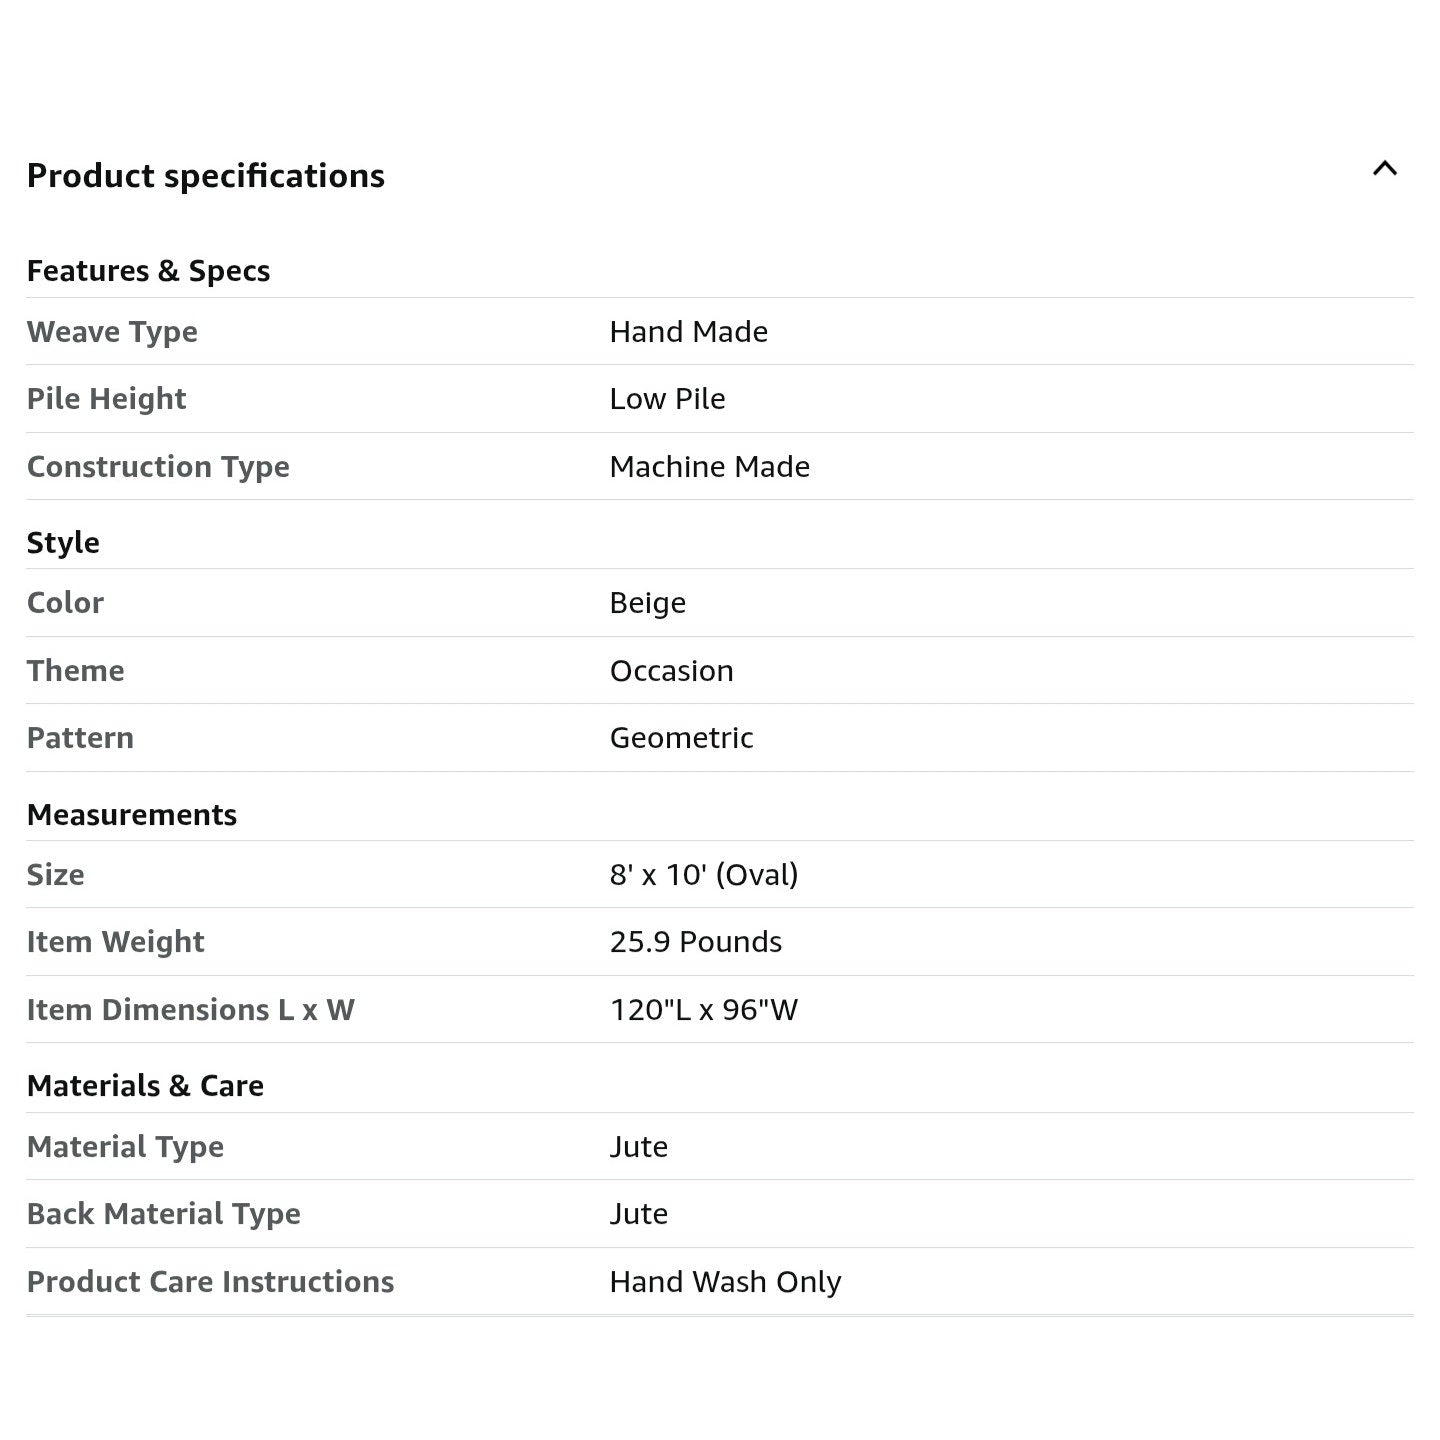Click the Back Material Type label
1440x1440 pixels.
(163, 1214)
